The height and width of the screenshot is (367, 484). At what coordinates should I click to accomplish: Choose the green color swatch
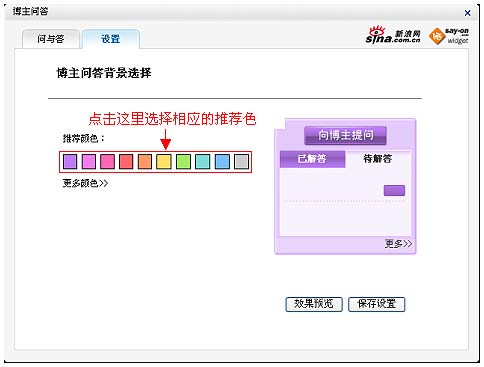pos(183,162)
